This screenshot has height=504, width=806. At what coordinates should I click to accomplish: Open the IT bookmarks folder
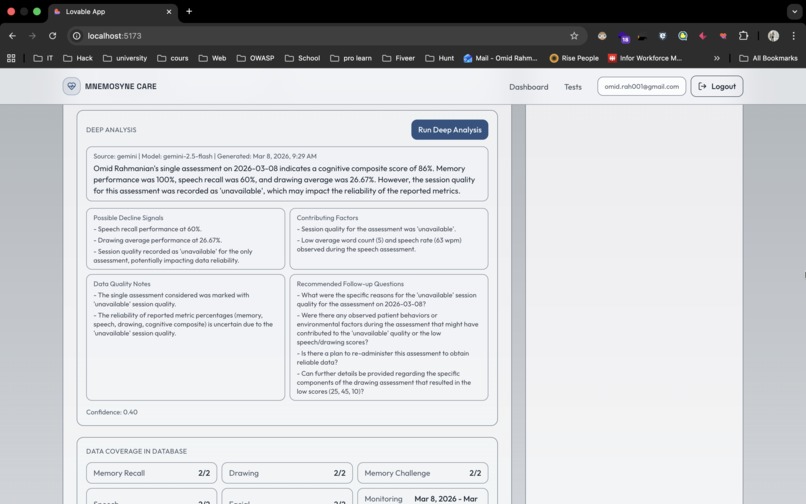pyautogui.click(x=43, y=58)
